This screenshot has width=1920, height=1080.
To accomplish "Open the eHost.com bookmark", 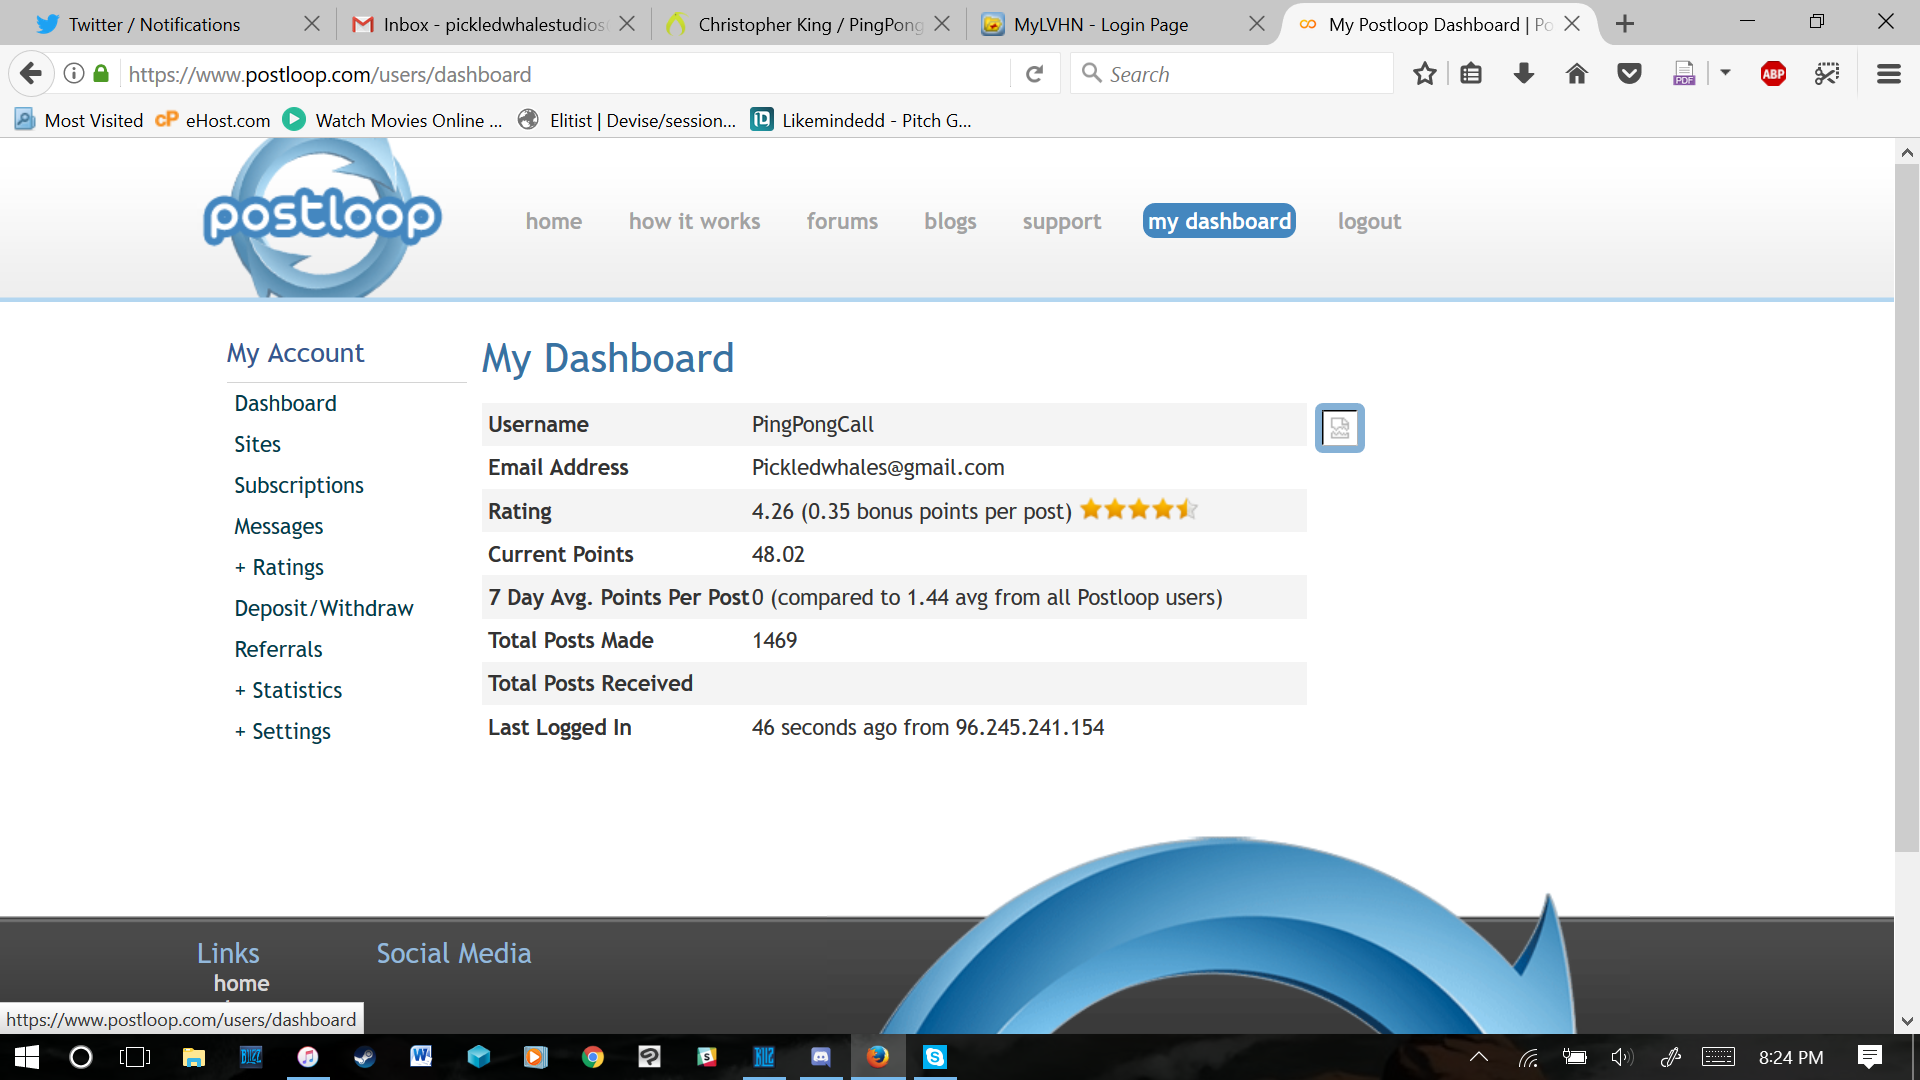I will click(213, 120).
